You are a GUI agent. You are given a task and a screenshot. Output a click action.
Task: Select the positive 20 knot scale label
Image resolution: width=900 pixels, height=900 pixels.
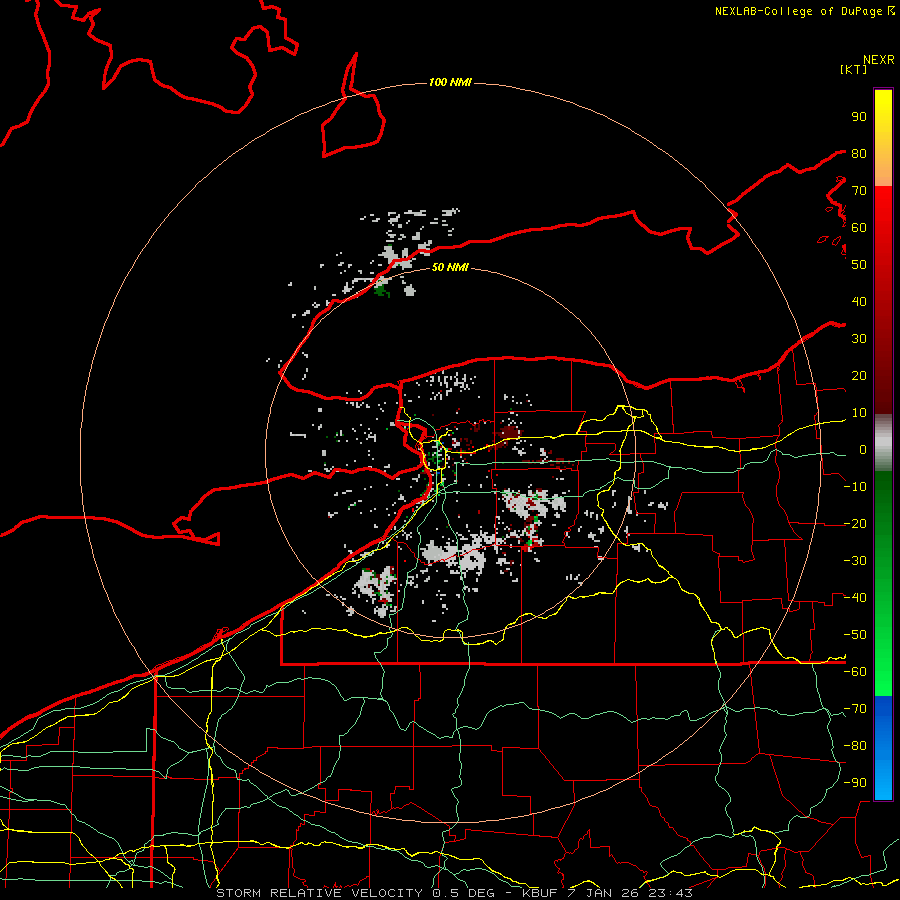pyautogui.click(x=859, y=376)
